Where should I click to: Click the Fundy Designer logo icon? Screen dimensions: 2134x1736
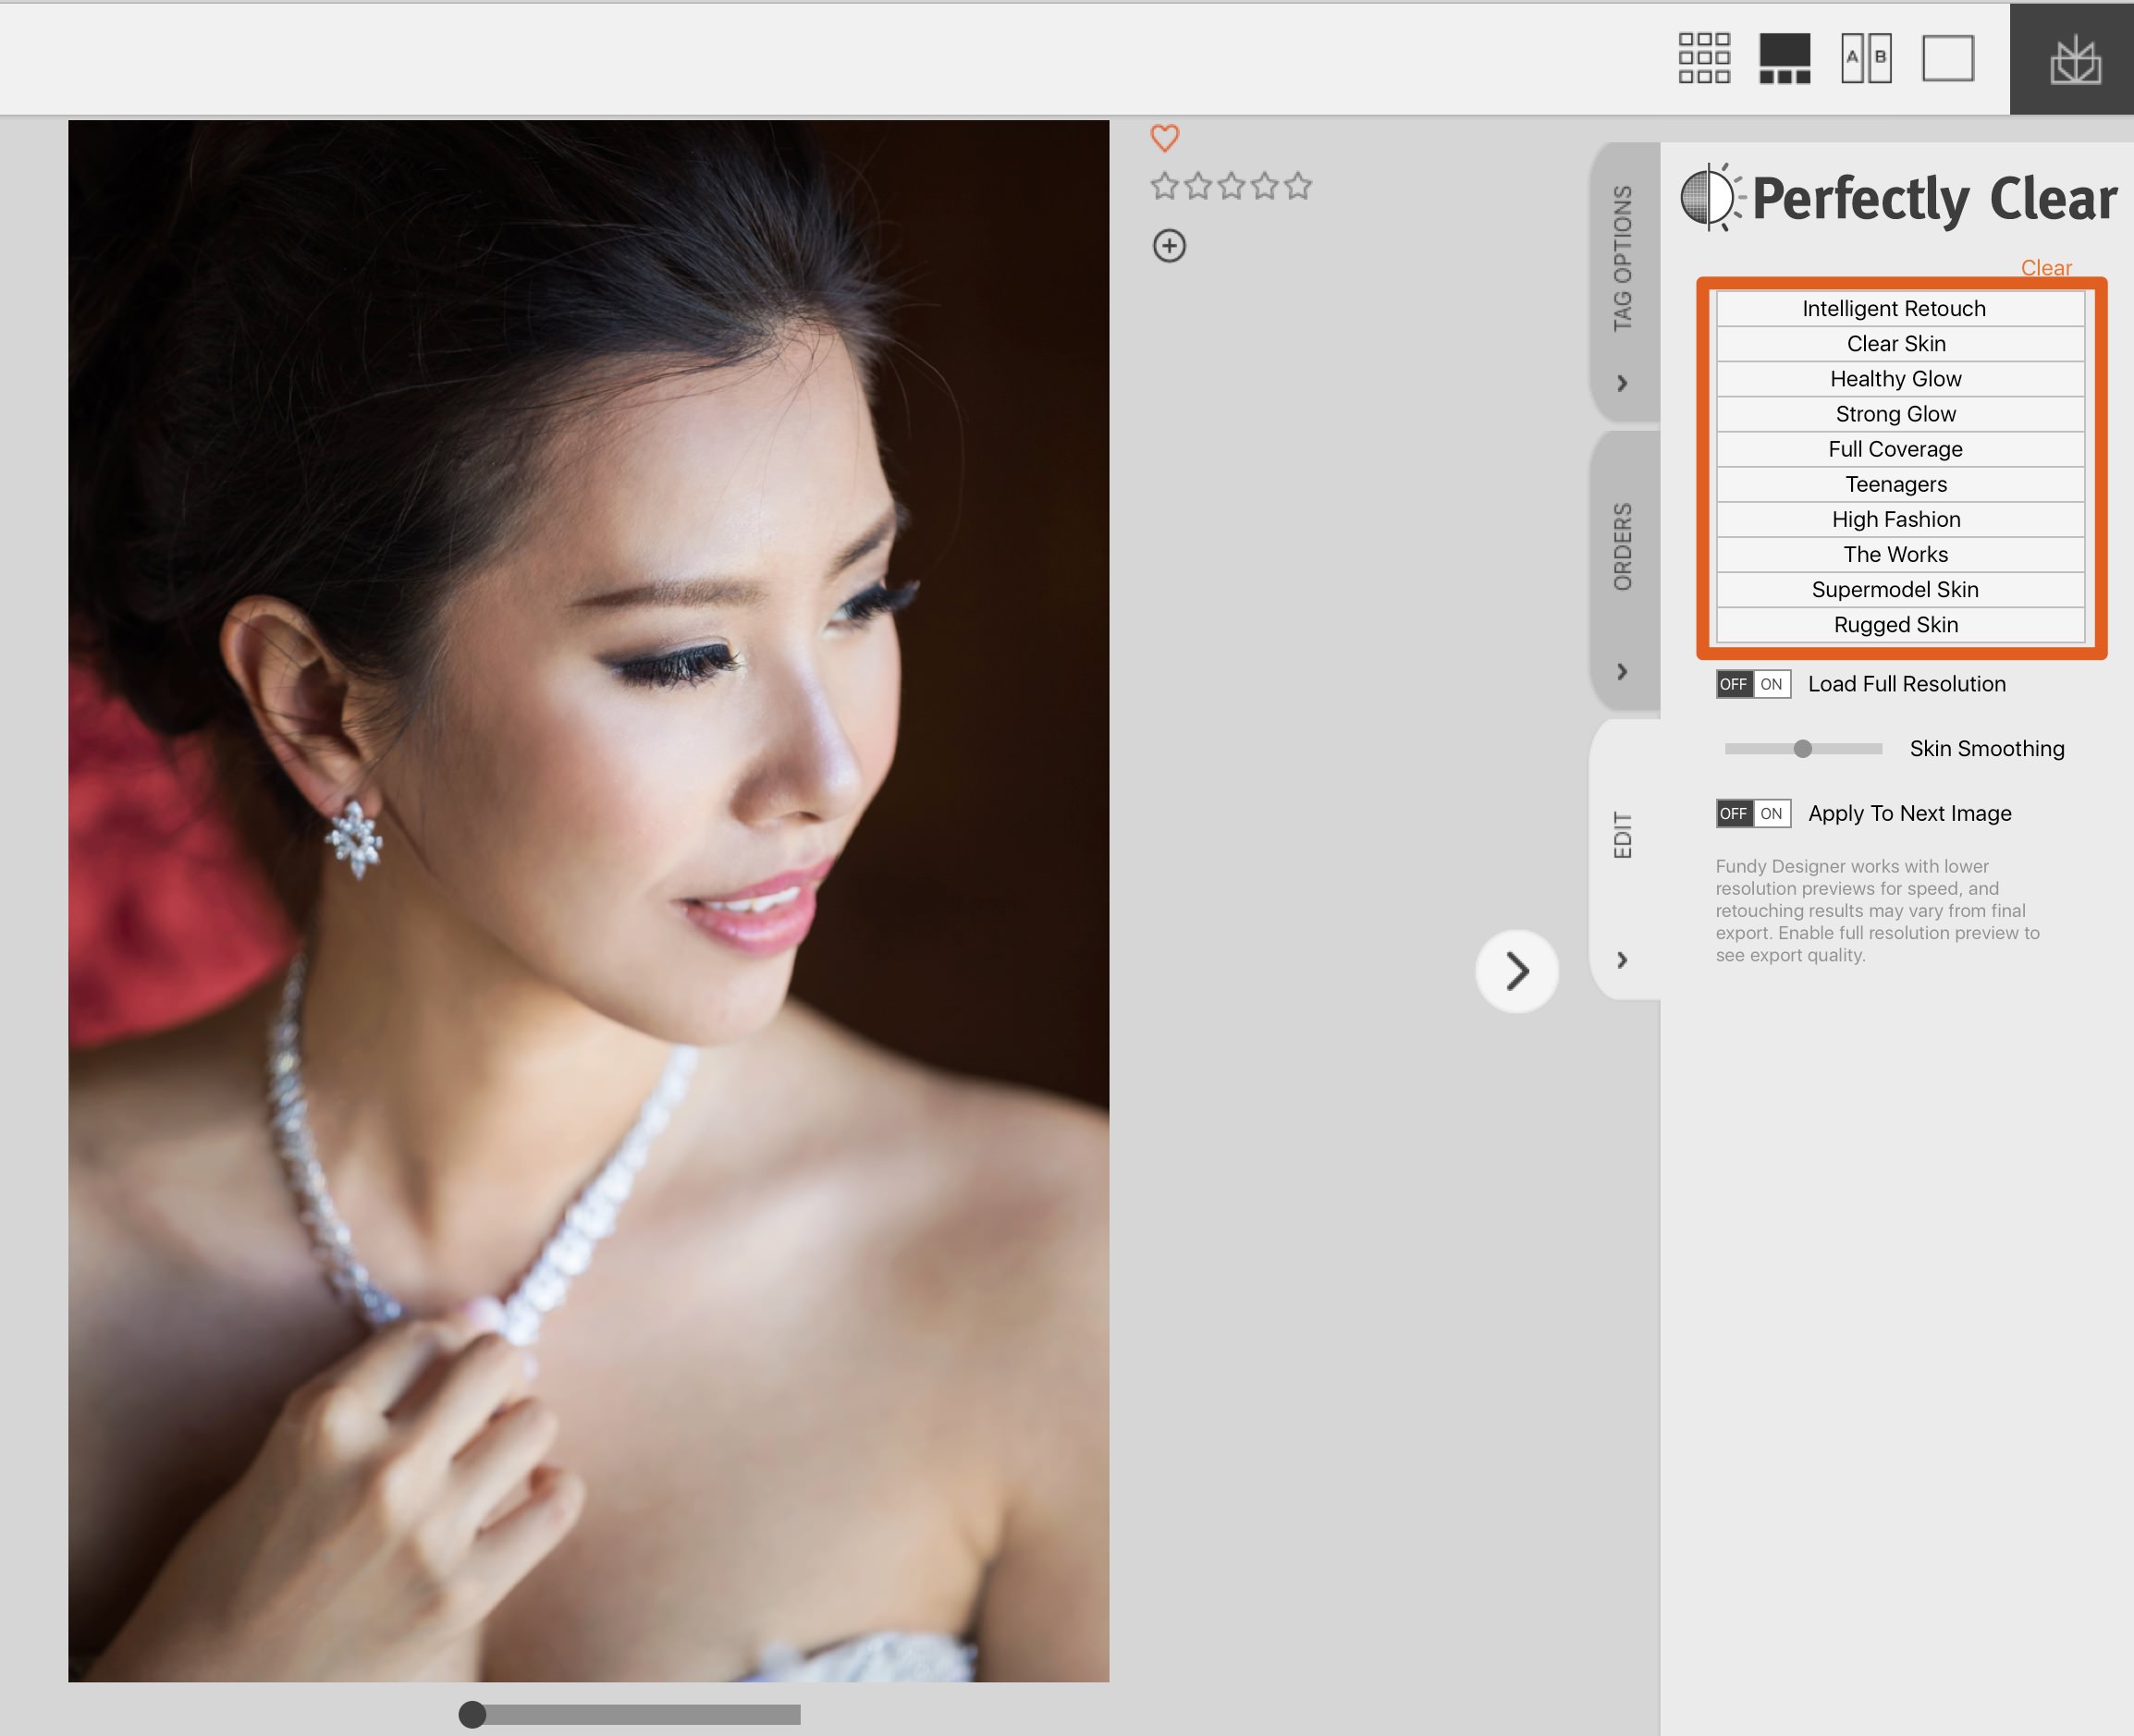click(2075, 60)
